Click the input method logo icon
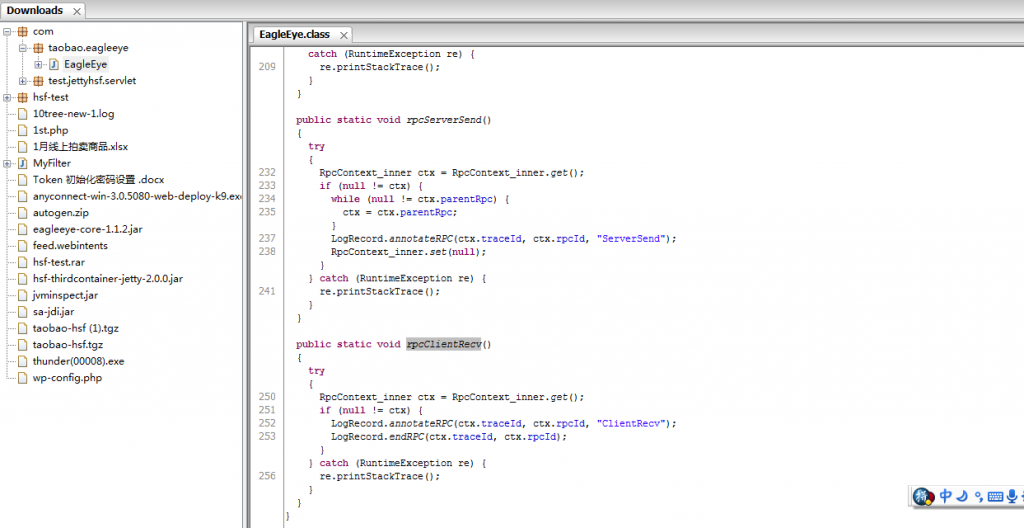1024x528 pixels. 923,497
